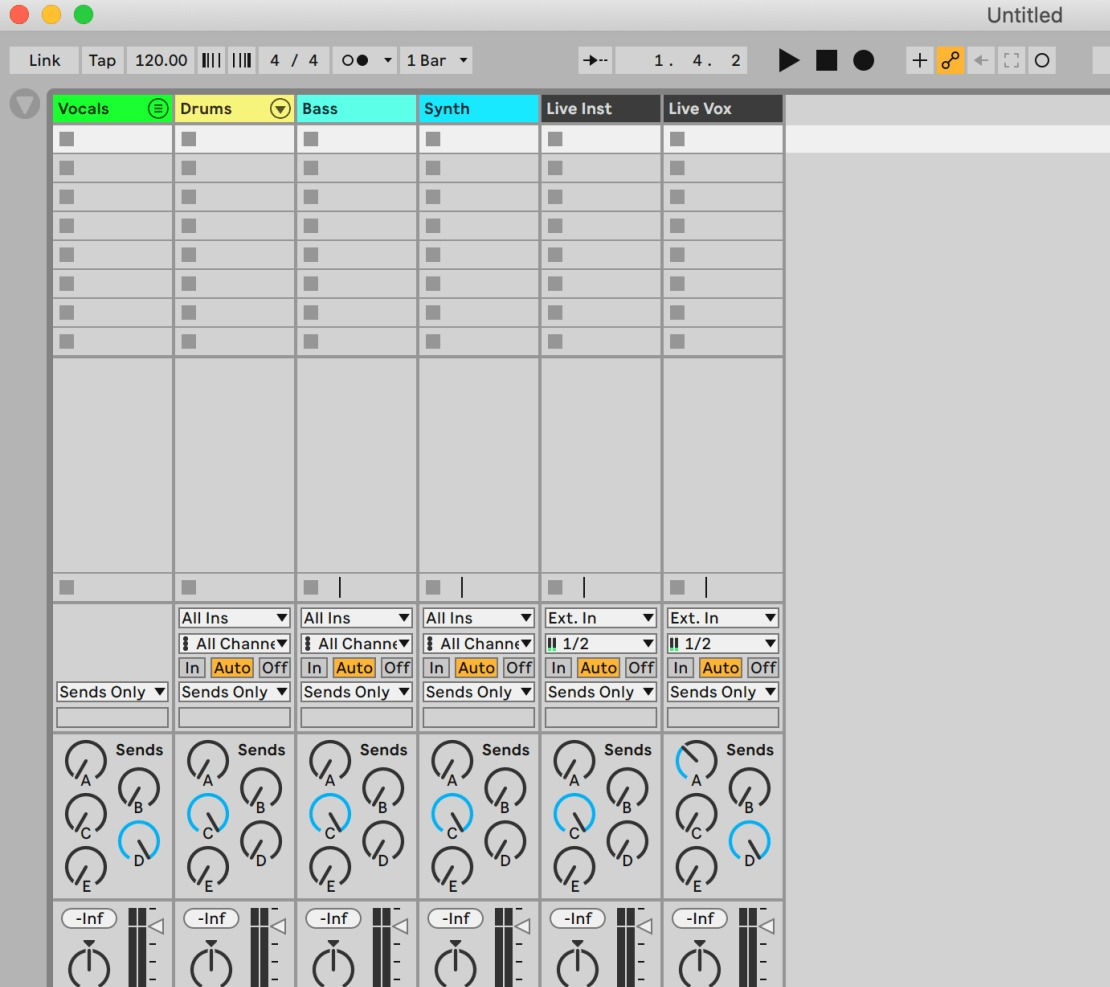
Task: Open Vocals Sends Only output dropdown
Action: (x=112, y=692)
